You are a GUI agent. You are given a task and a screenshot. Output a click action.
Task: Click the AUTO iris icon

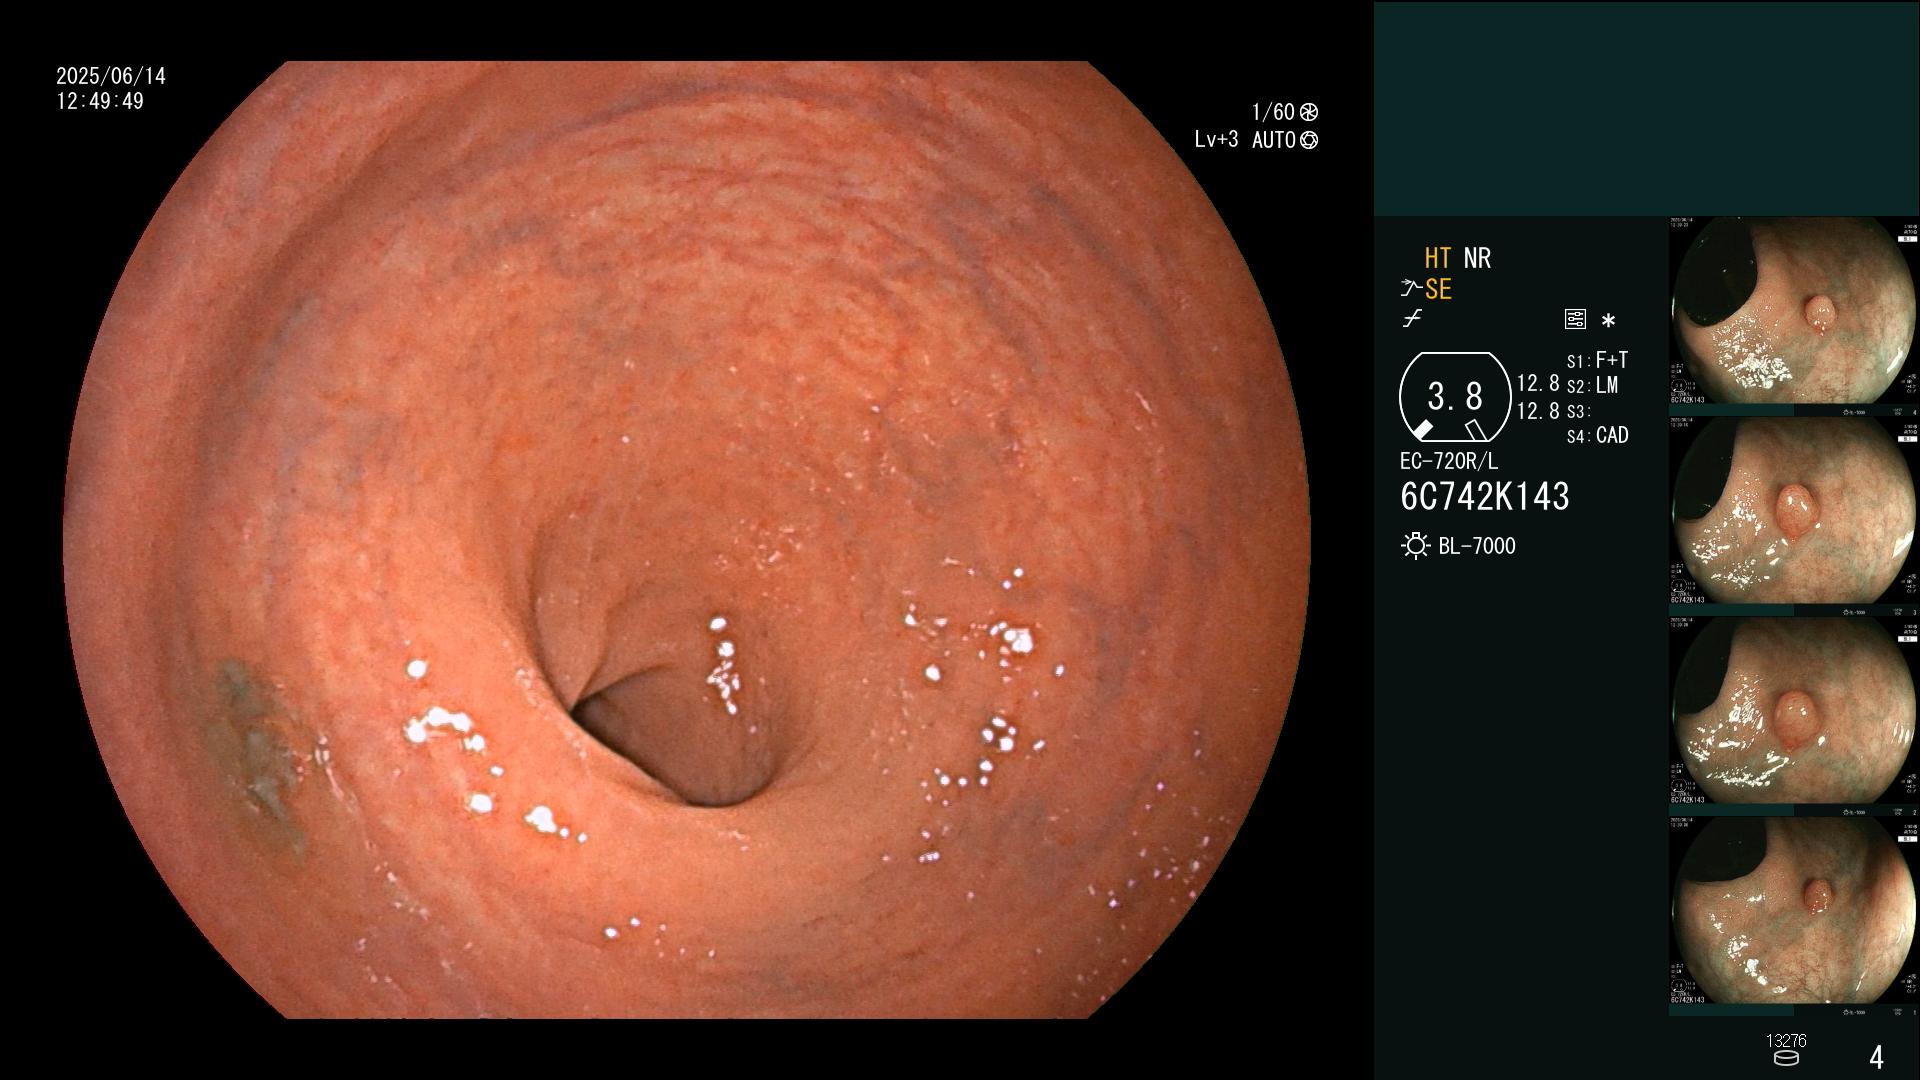pyautogui.click(x=1309, y=140)
